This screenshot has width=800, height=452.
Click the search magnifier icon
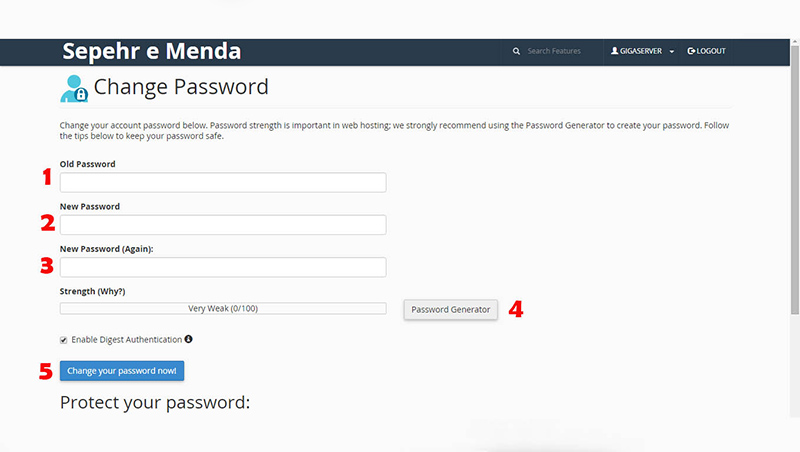tap(516, 51)
